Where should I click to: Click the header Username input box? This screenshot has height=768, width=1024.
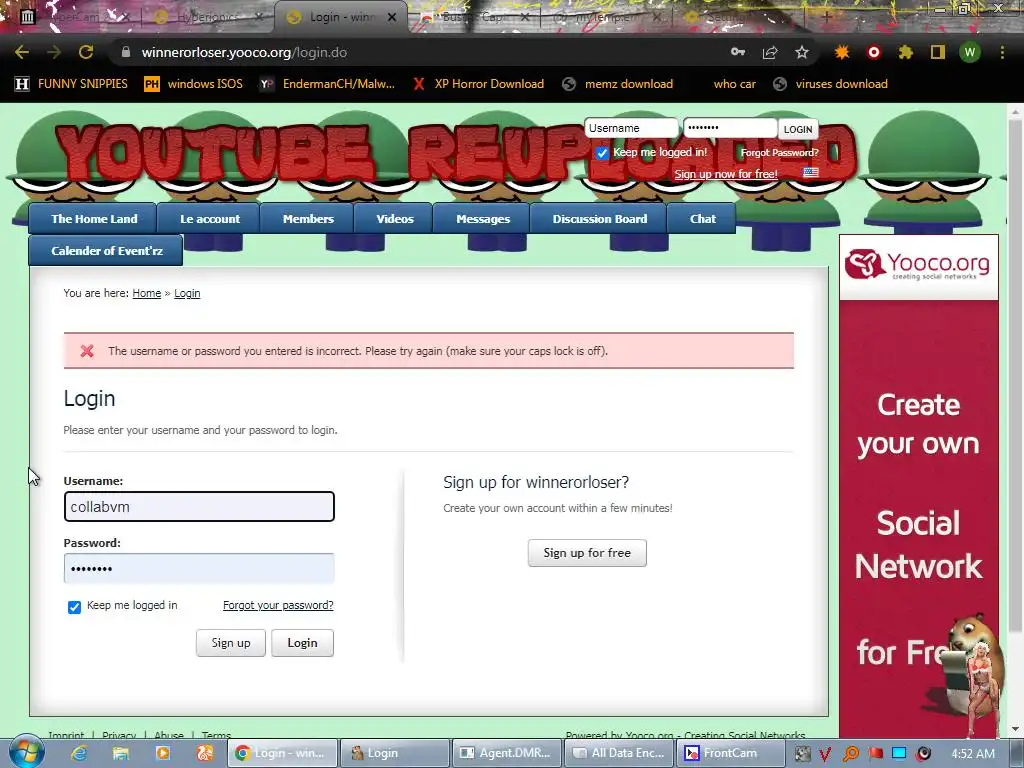(631, 129)
